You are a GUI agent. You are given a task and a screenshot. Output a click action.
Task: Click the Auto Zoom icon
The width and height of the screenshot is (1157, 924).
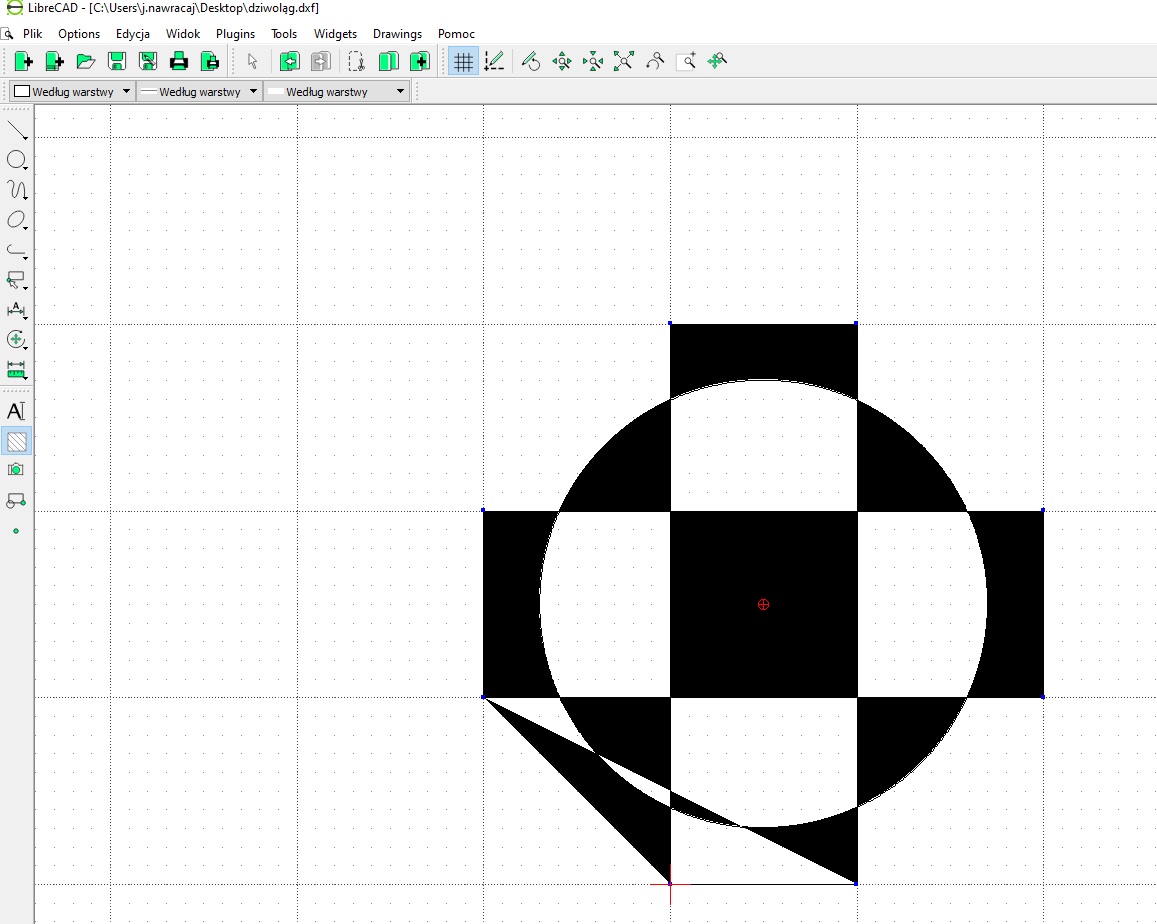tap(624, 61)
